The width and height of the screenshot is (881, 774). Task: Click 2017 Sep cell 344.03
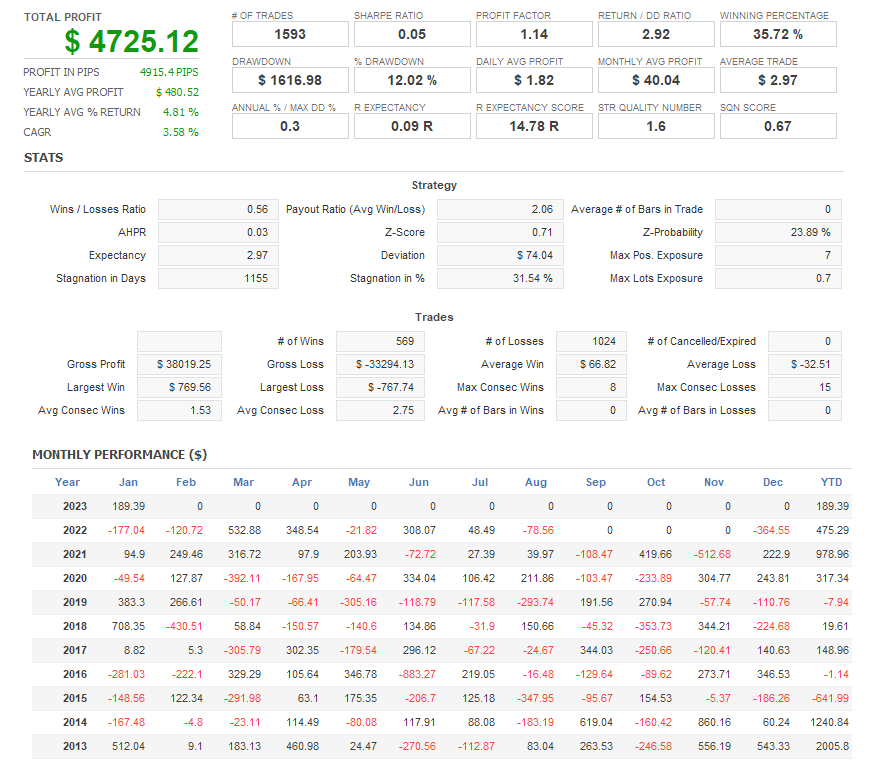tap(596, 650)
